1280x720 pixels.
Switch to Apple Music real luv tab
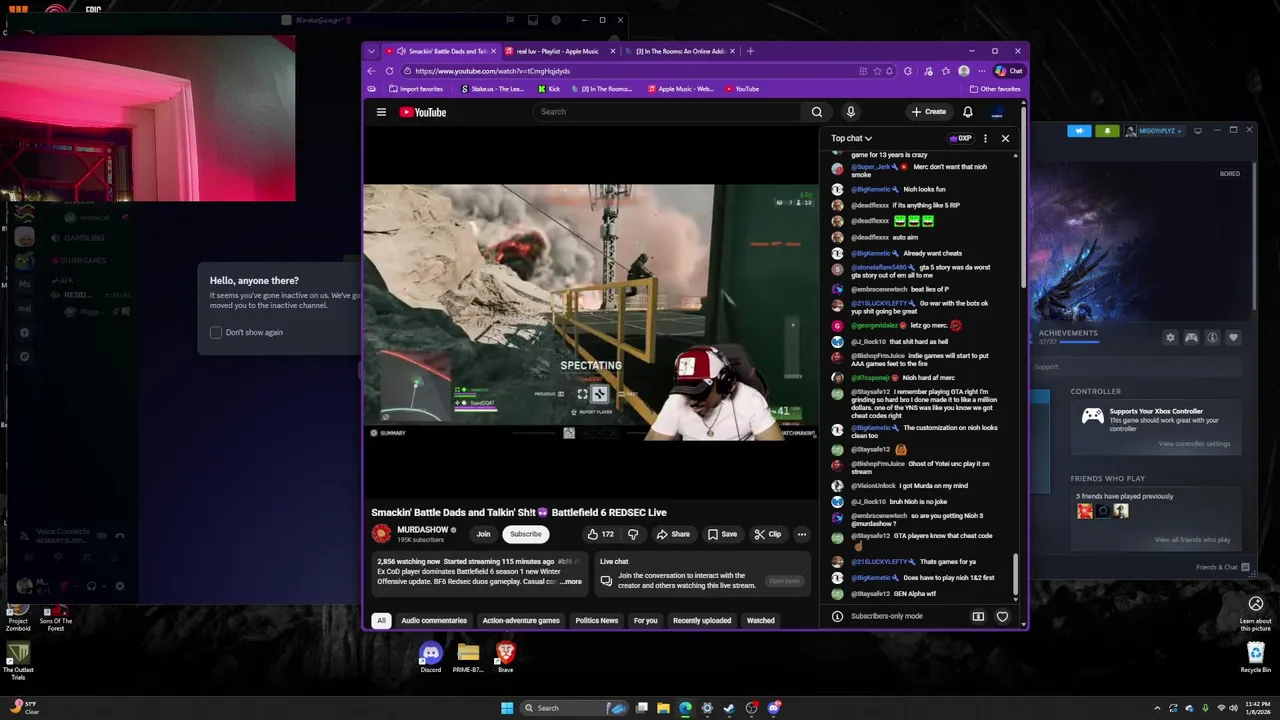(558, 51)
